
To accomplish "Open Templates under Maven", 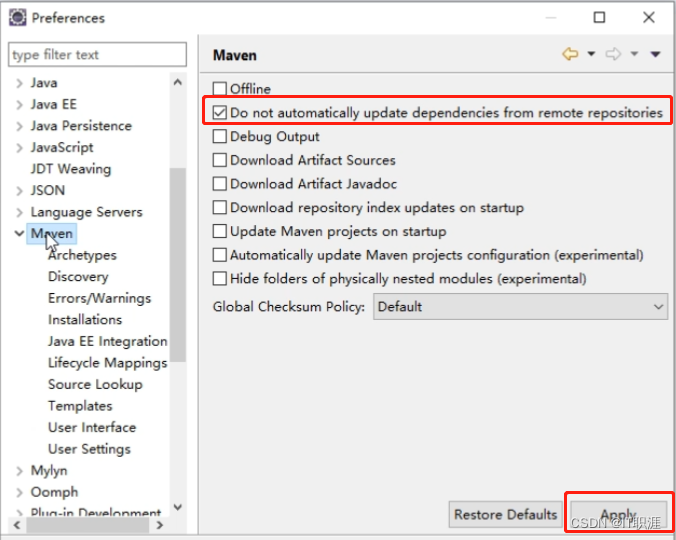I will pyautogui.click(x=80, y=406).
